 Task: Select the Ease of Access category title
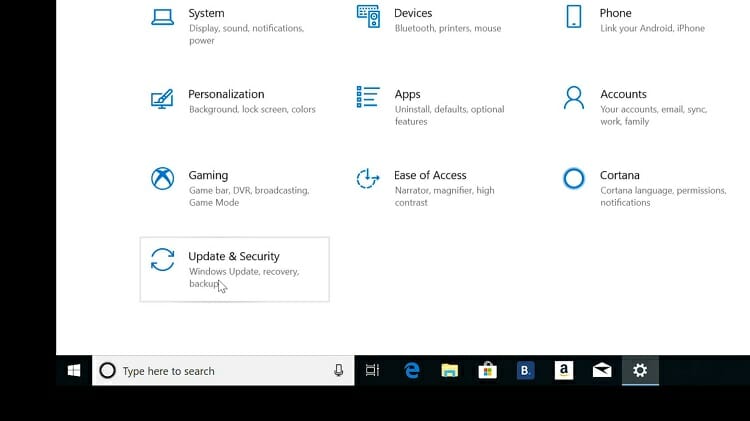[430, 175]
